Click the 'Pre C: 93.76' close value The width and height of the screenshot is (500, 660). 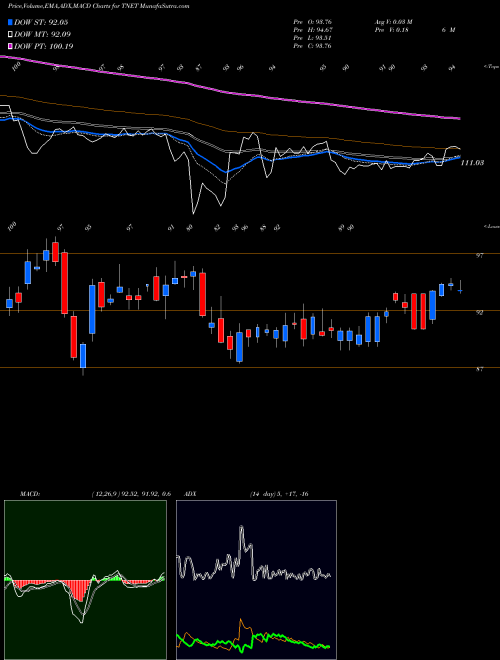pyautogui.click(x=312, y=46)
